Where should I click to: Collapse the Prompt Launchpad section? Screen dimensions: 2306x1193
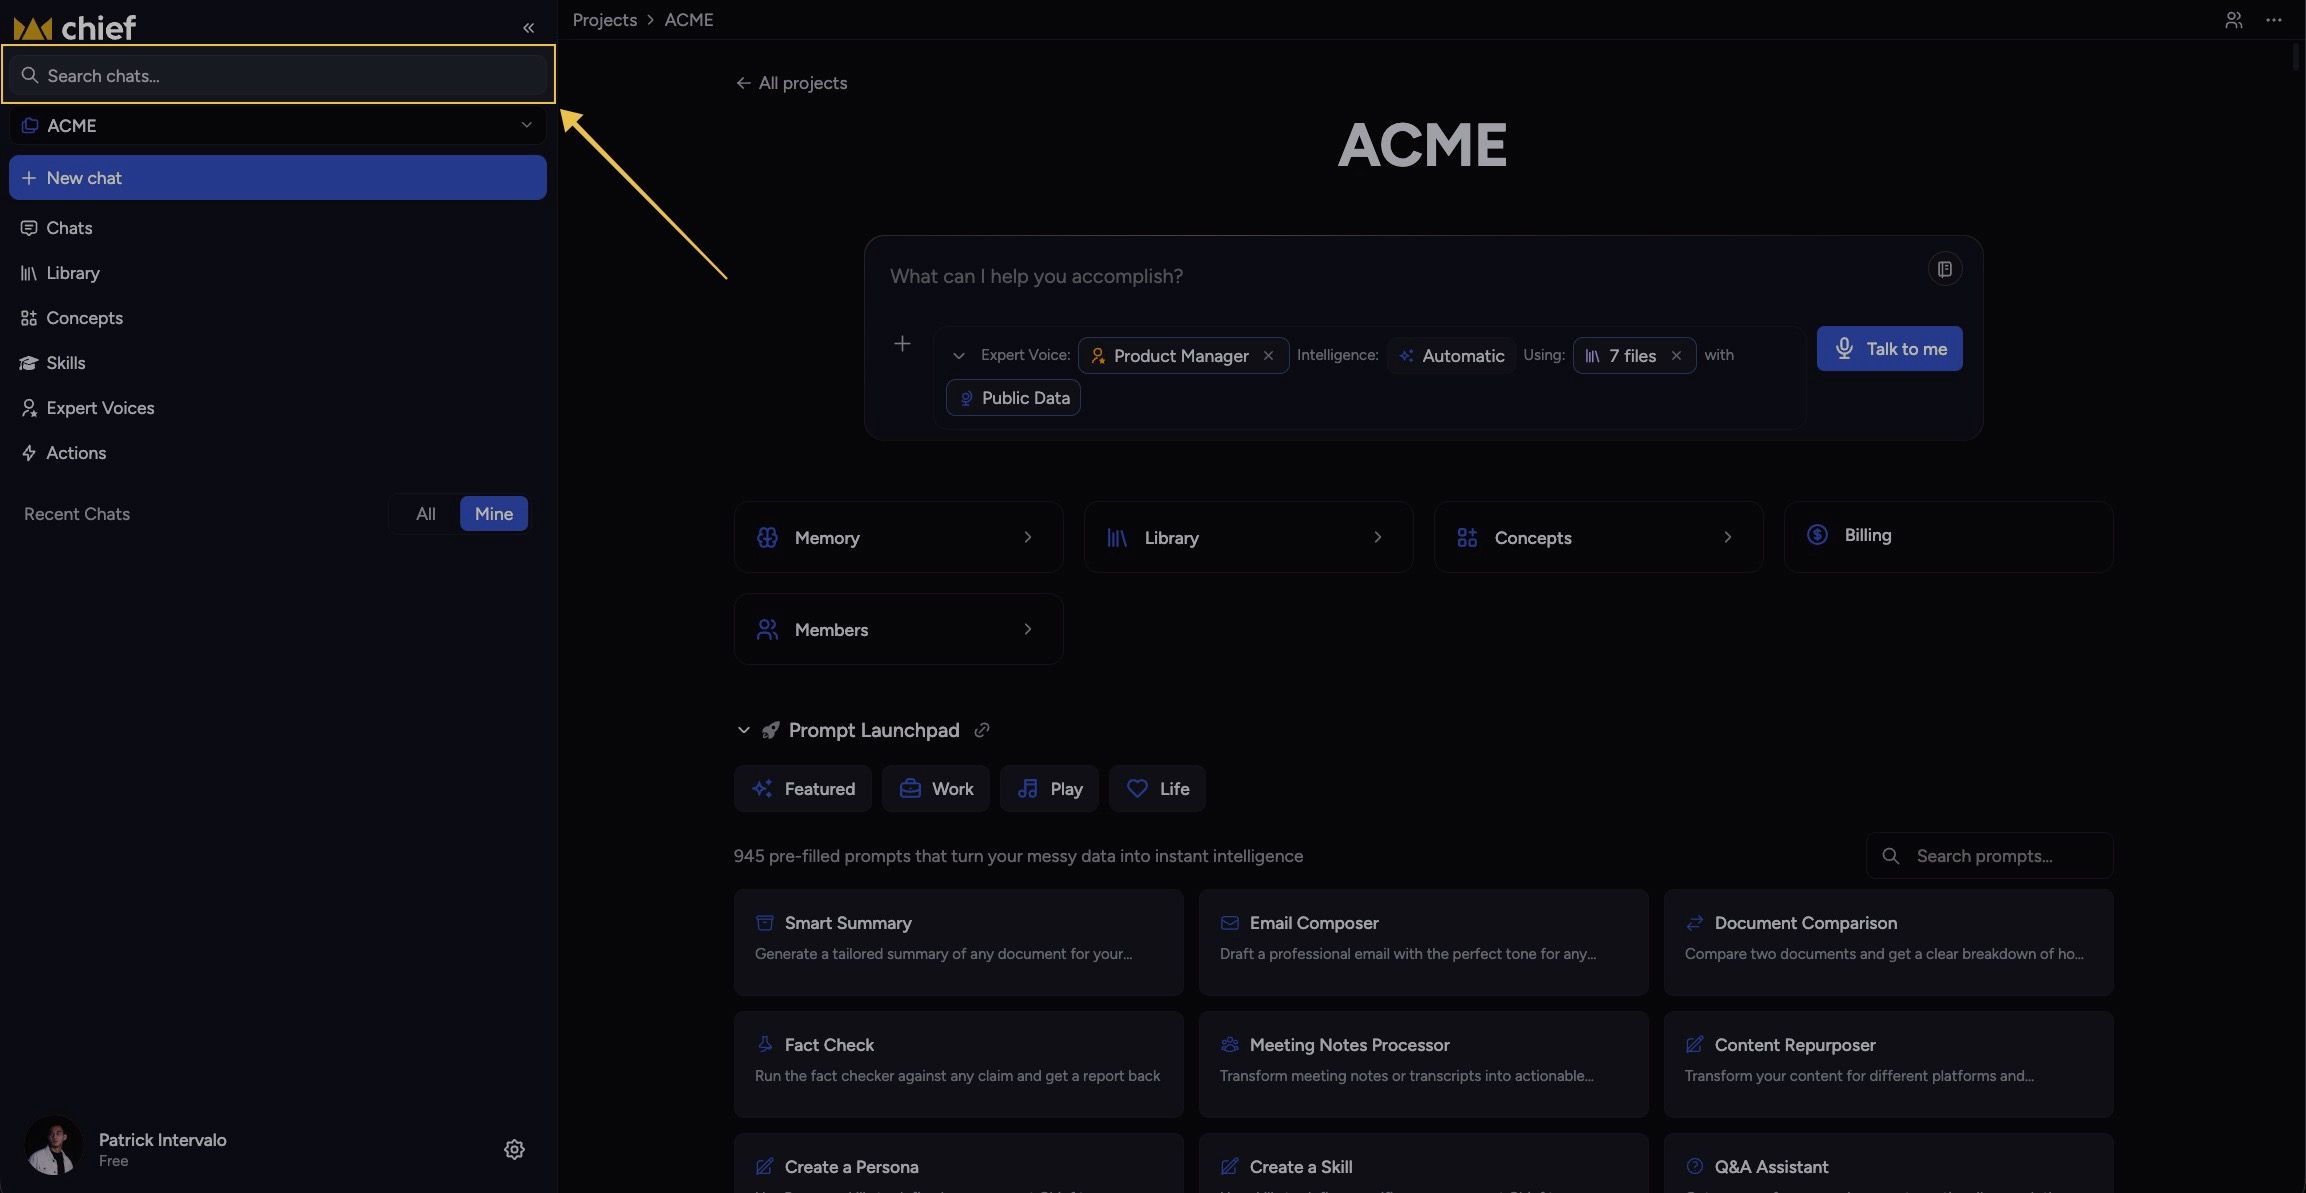coord(743,731)
